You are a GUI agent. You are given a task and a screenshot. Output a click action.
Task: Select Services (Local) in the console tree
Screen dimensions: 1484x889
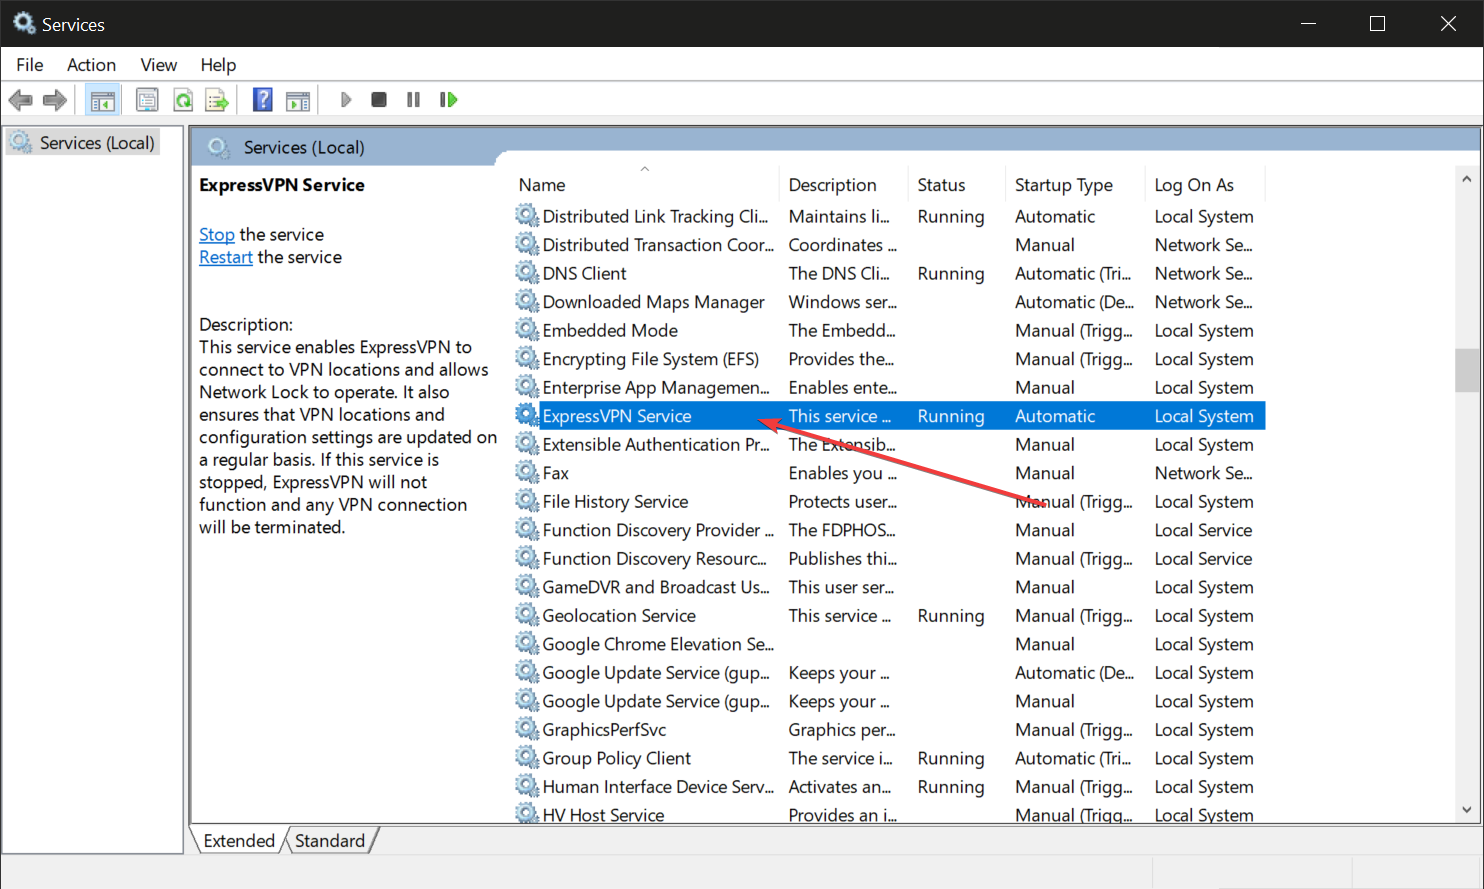click(x=96, y=143)
